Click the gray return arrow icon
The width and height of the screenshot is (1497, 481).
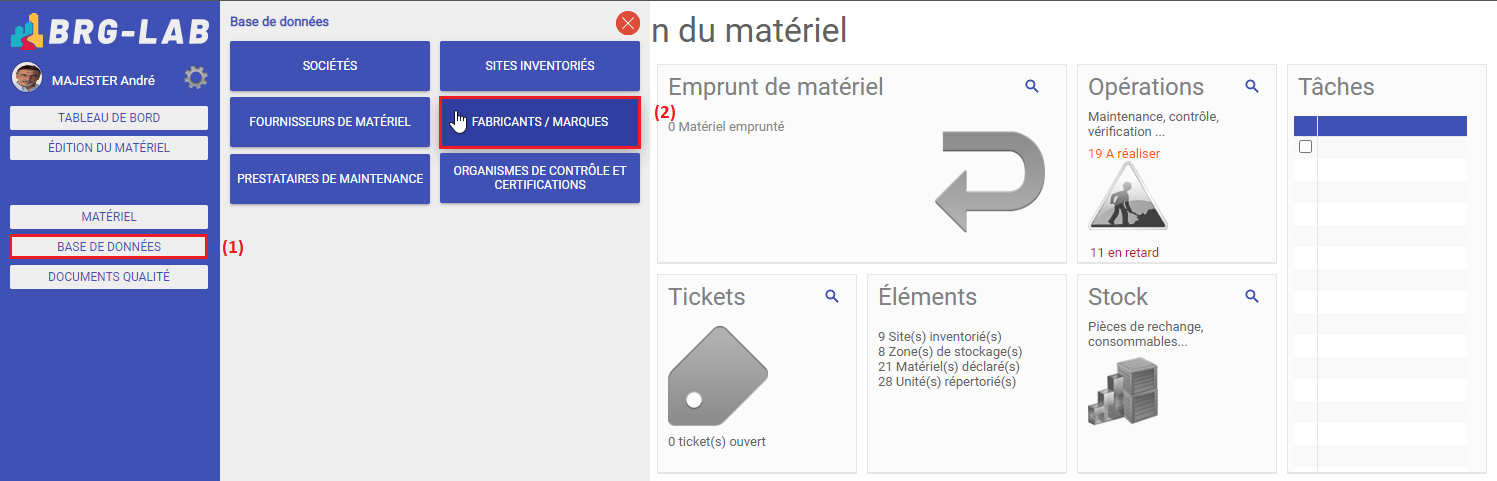pyautogui.click(x=993, y=182)
